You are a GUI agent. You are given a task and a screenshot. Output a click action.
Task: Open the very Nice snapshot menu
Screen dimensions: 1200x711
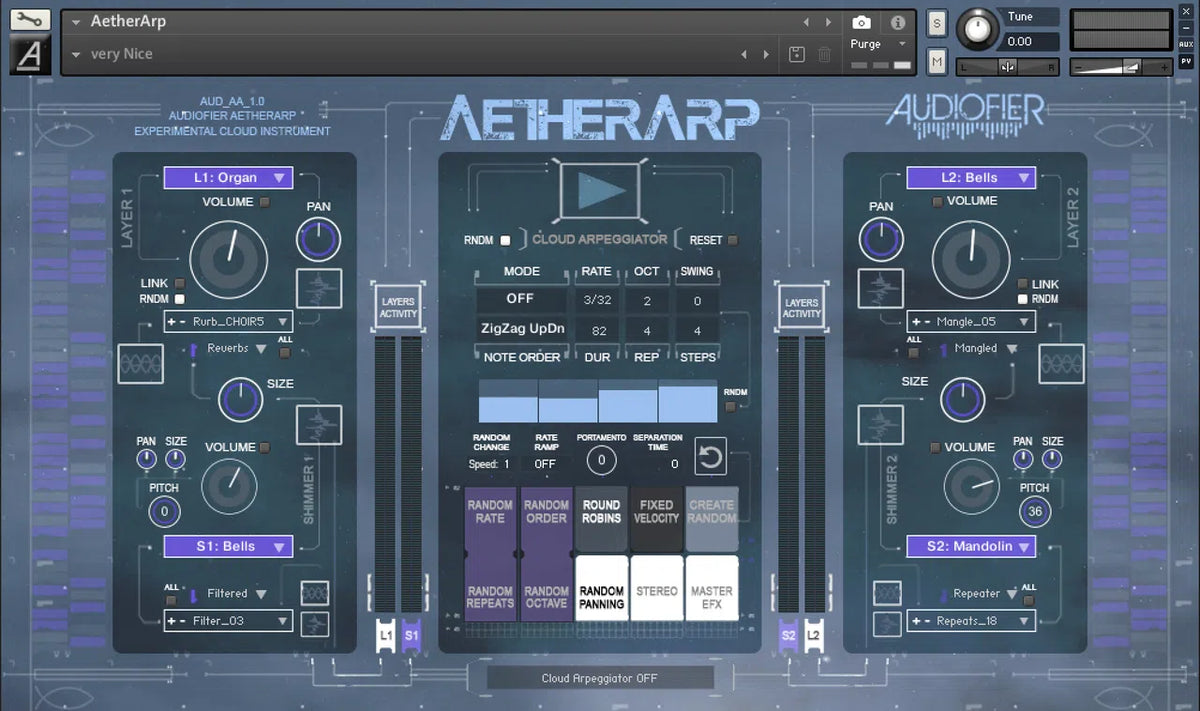(110, 53)
